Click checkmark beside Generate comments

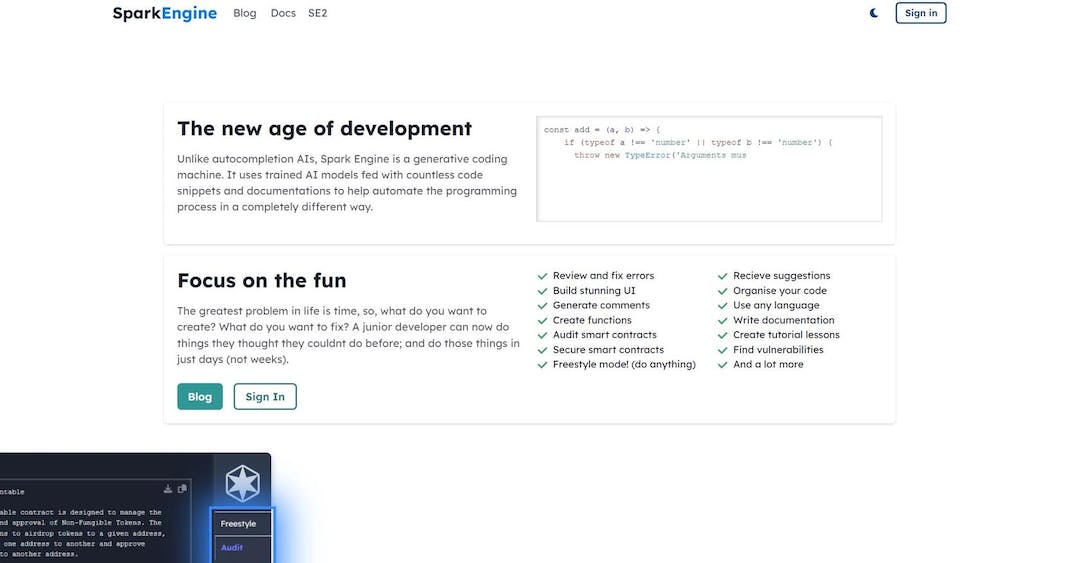(x=542, y=305)
